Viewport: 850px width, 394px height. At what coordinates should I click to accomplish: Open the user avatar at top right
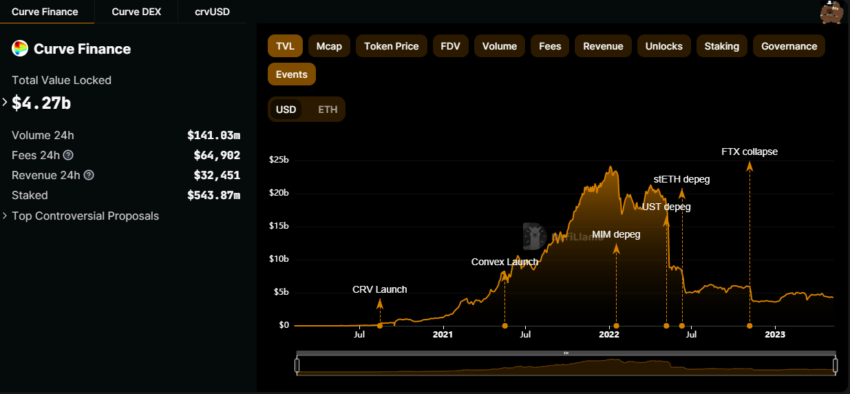click(832, 12)
